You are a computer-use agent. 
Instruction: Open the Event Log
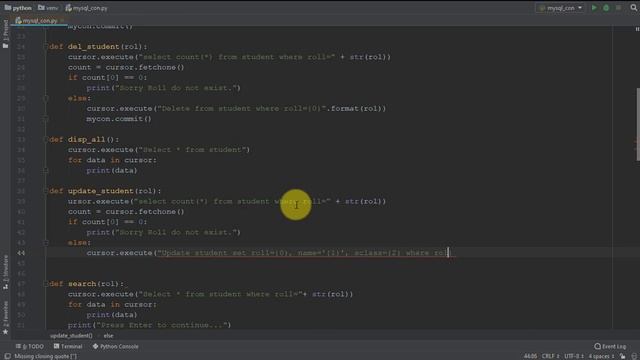click(x=610, y=346)
